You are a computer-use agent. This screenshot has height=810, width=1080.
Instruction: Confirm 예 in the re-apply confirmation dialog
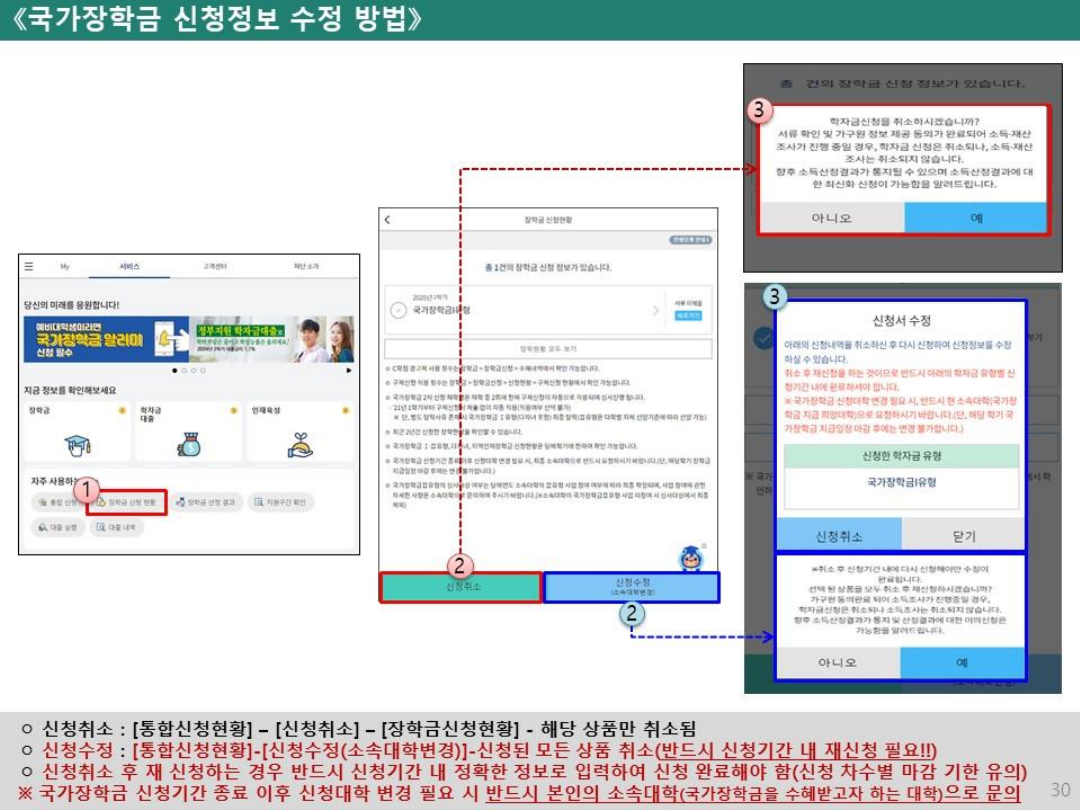[962, 663]
